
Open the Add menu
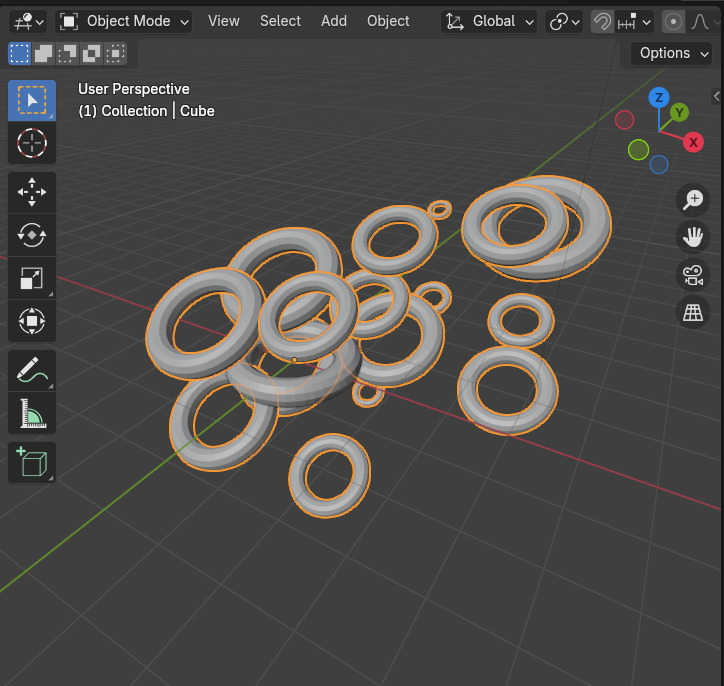pos(334,21)
